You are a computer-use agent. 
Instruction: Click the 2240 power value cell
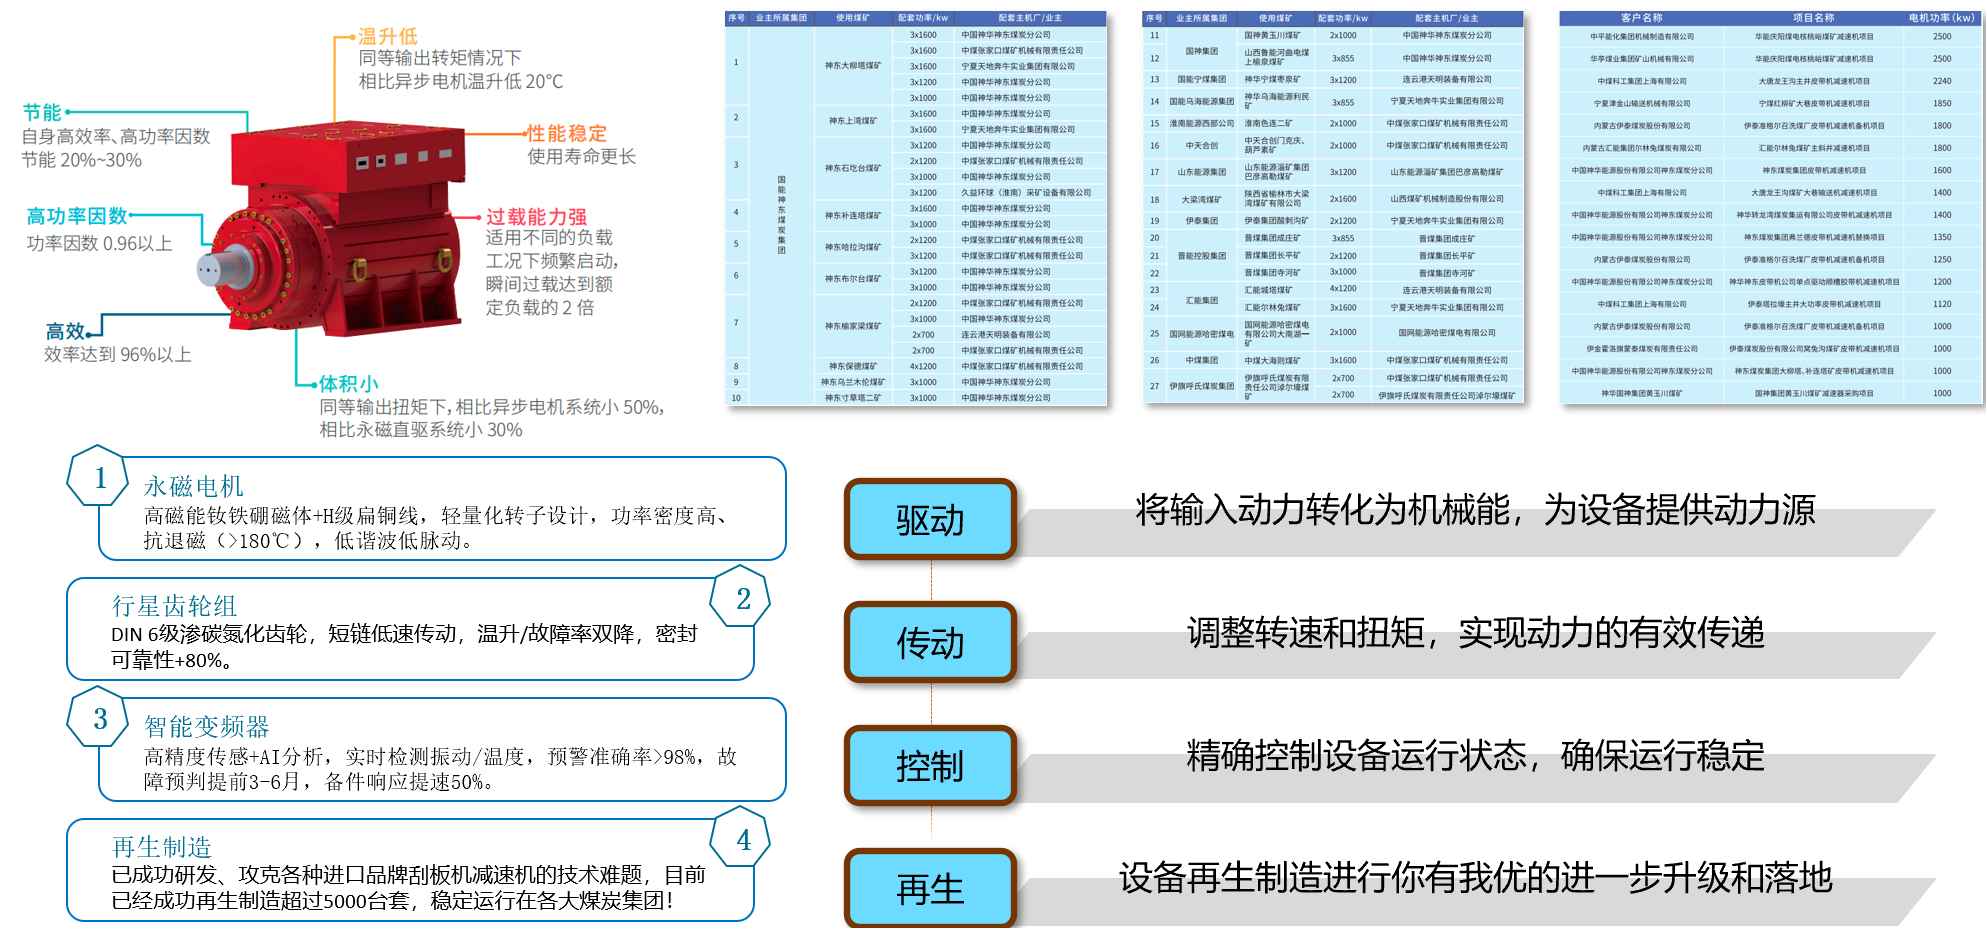(1942, 81)
